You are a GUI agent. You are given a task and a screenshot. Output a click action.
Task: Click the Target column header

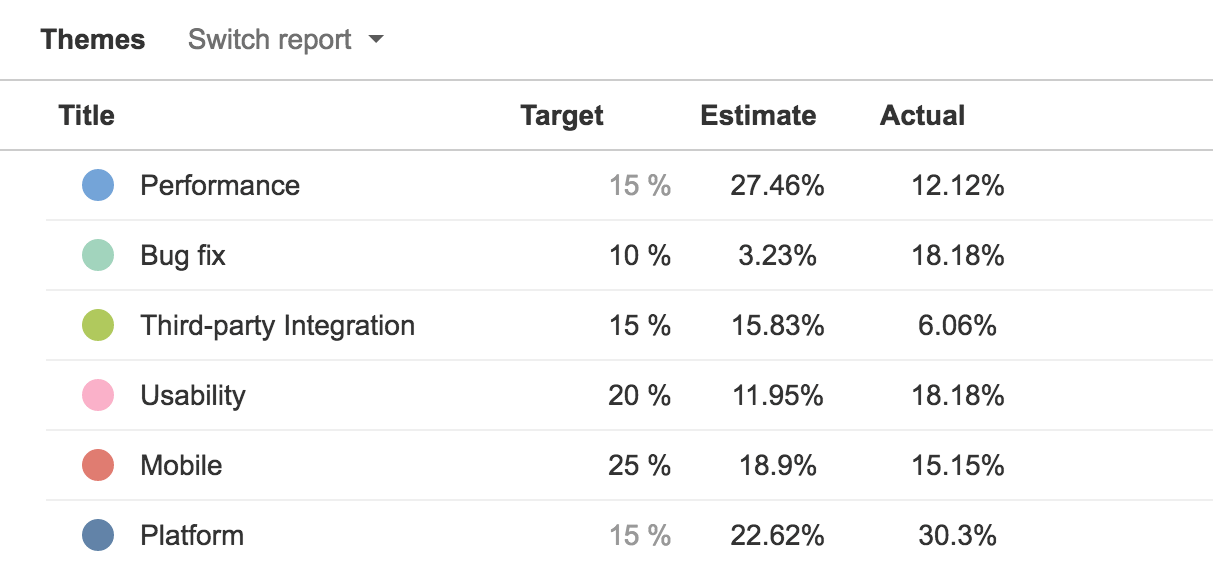click(562, 115)
